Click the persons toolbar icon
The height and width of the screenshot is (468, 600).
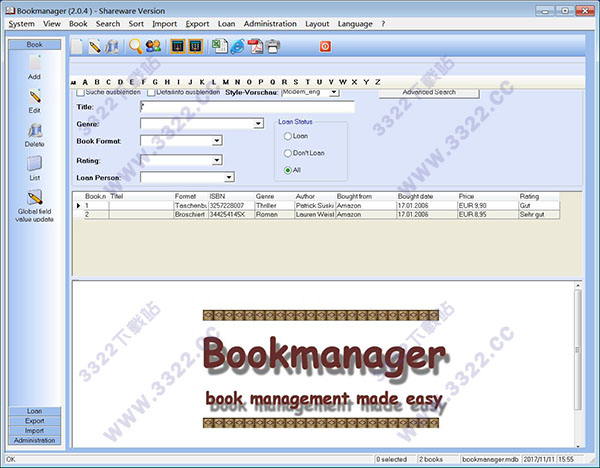pyautogui.click(x=153, y=47)
